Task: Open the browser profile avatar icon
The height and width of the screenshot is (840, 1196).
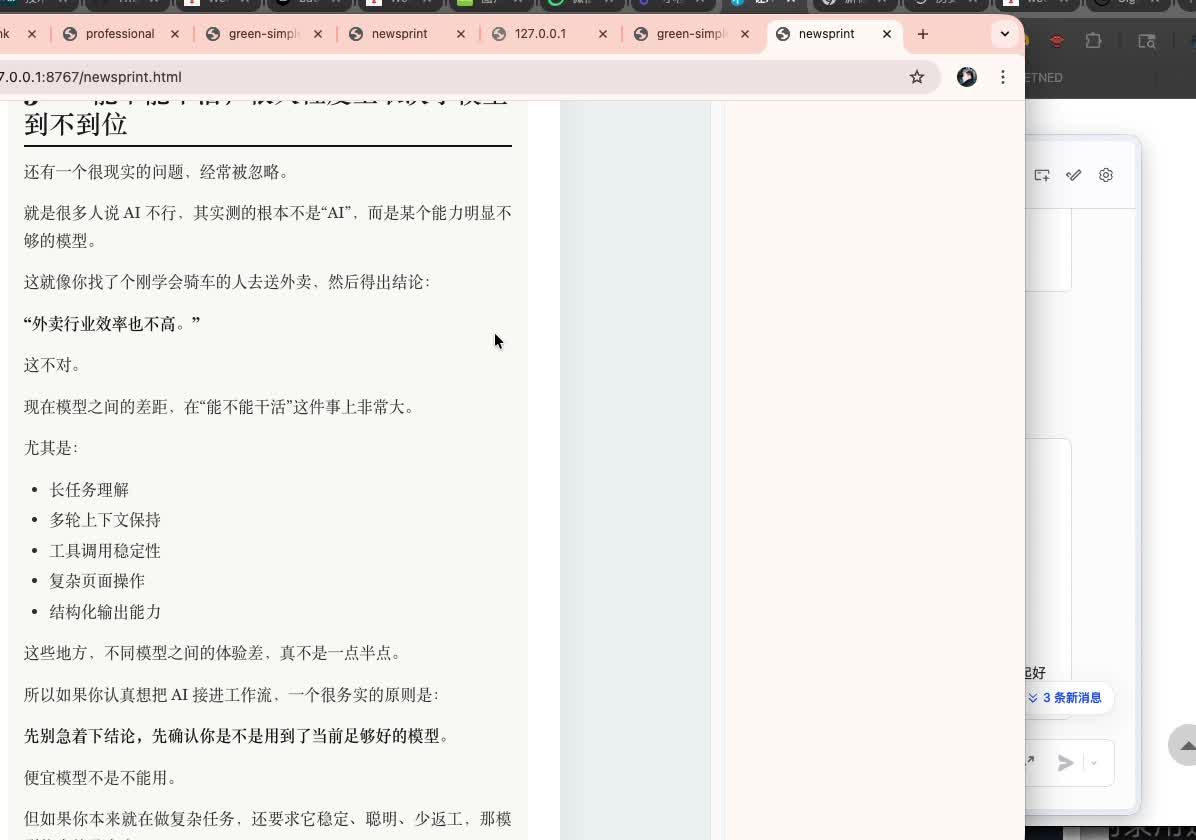Action: coord(966,76)
